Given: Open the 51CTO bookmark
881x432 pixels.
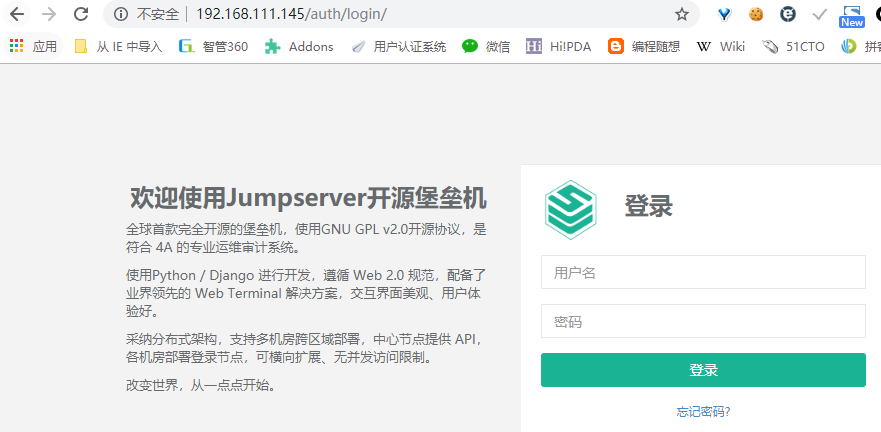Looking at the screenshot, I should click(793, 47).
